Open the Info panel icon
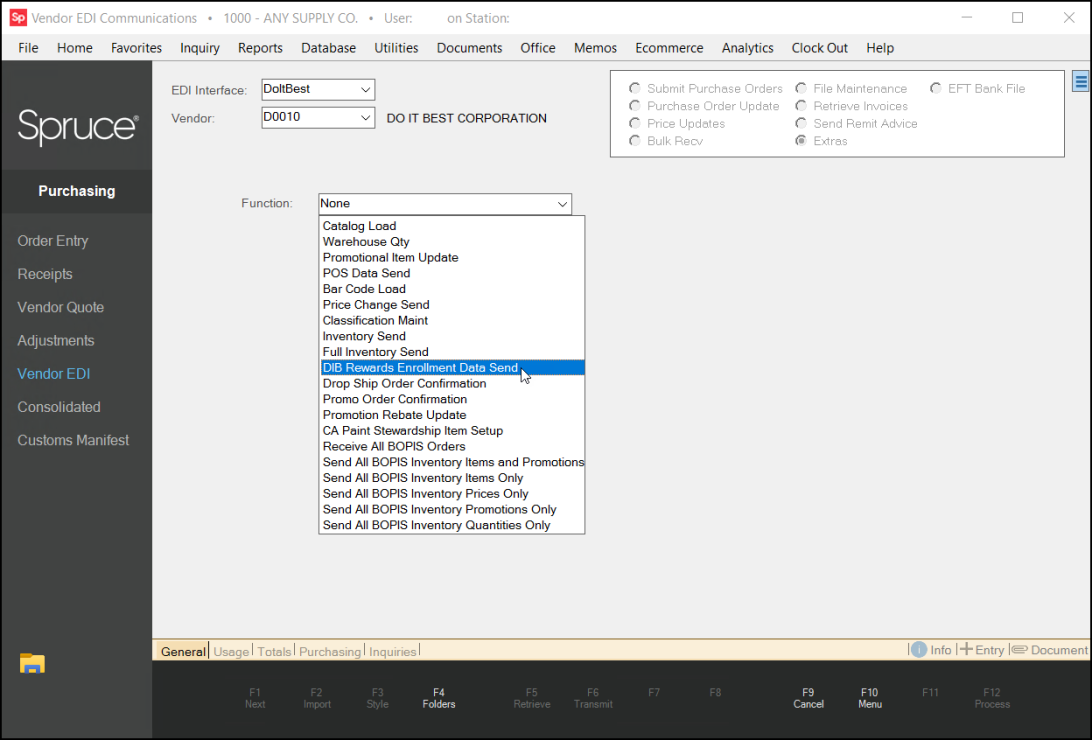Image resolution: width=1092 pixels, height=740 pixels. [x=918, y=650]
